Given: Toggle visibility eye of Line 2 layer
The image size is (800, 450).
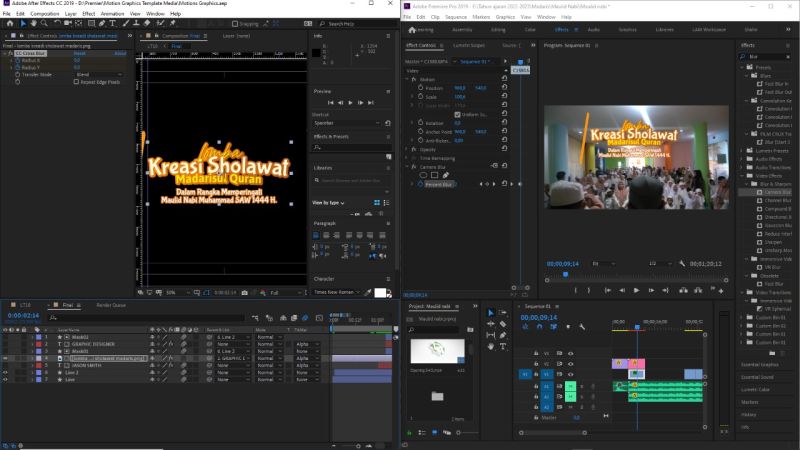Looking at the screenshot, I should 5,372.
